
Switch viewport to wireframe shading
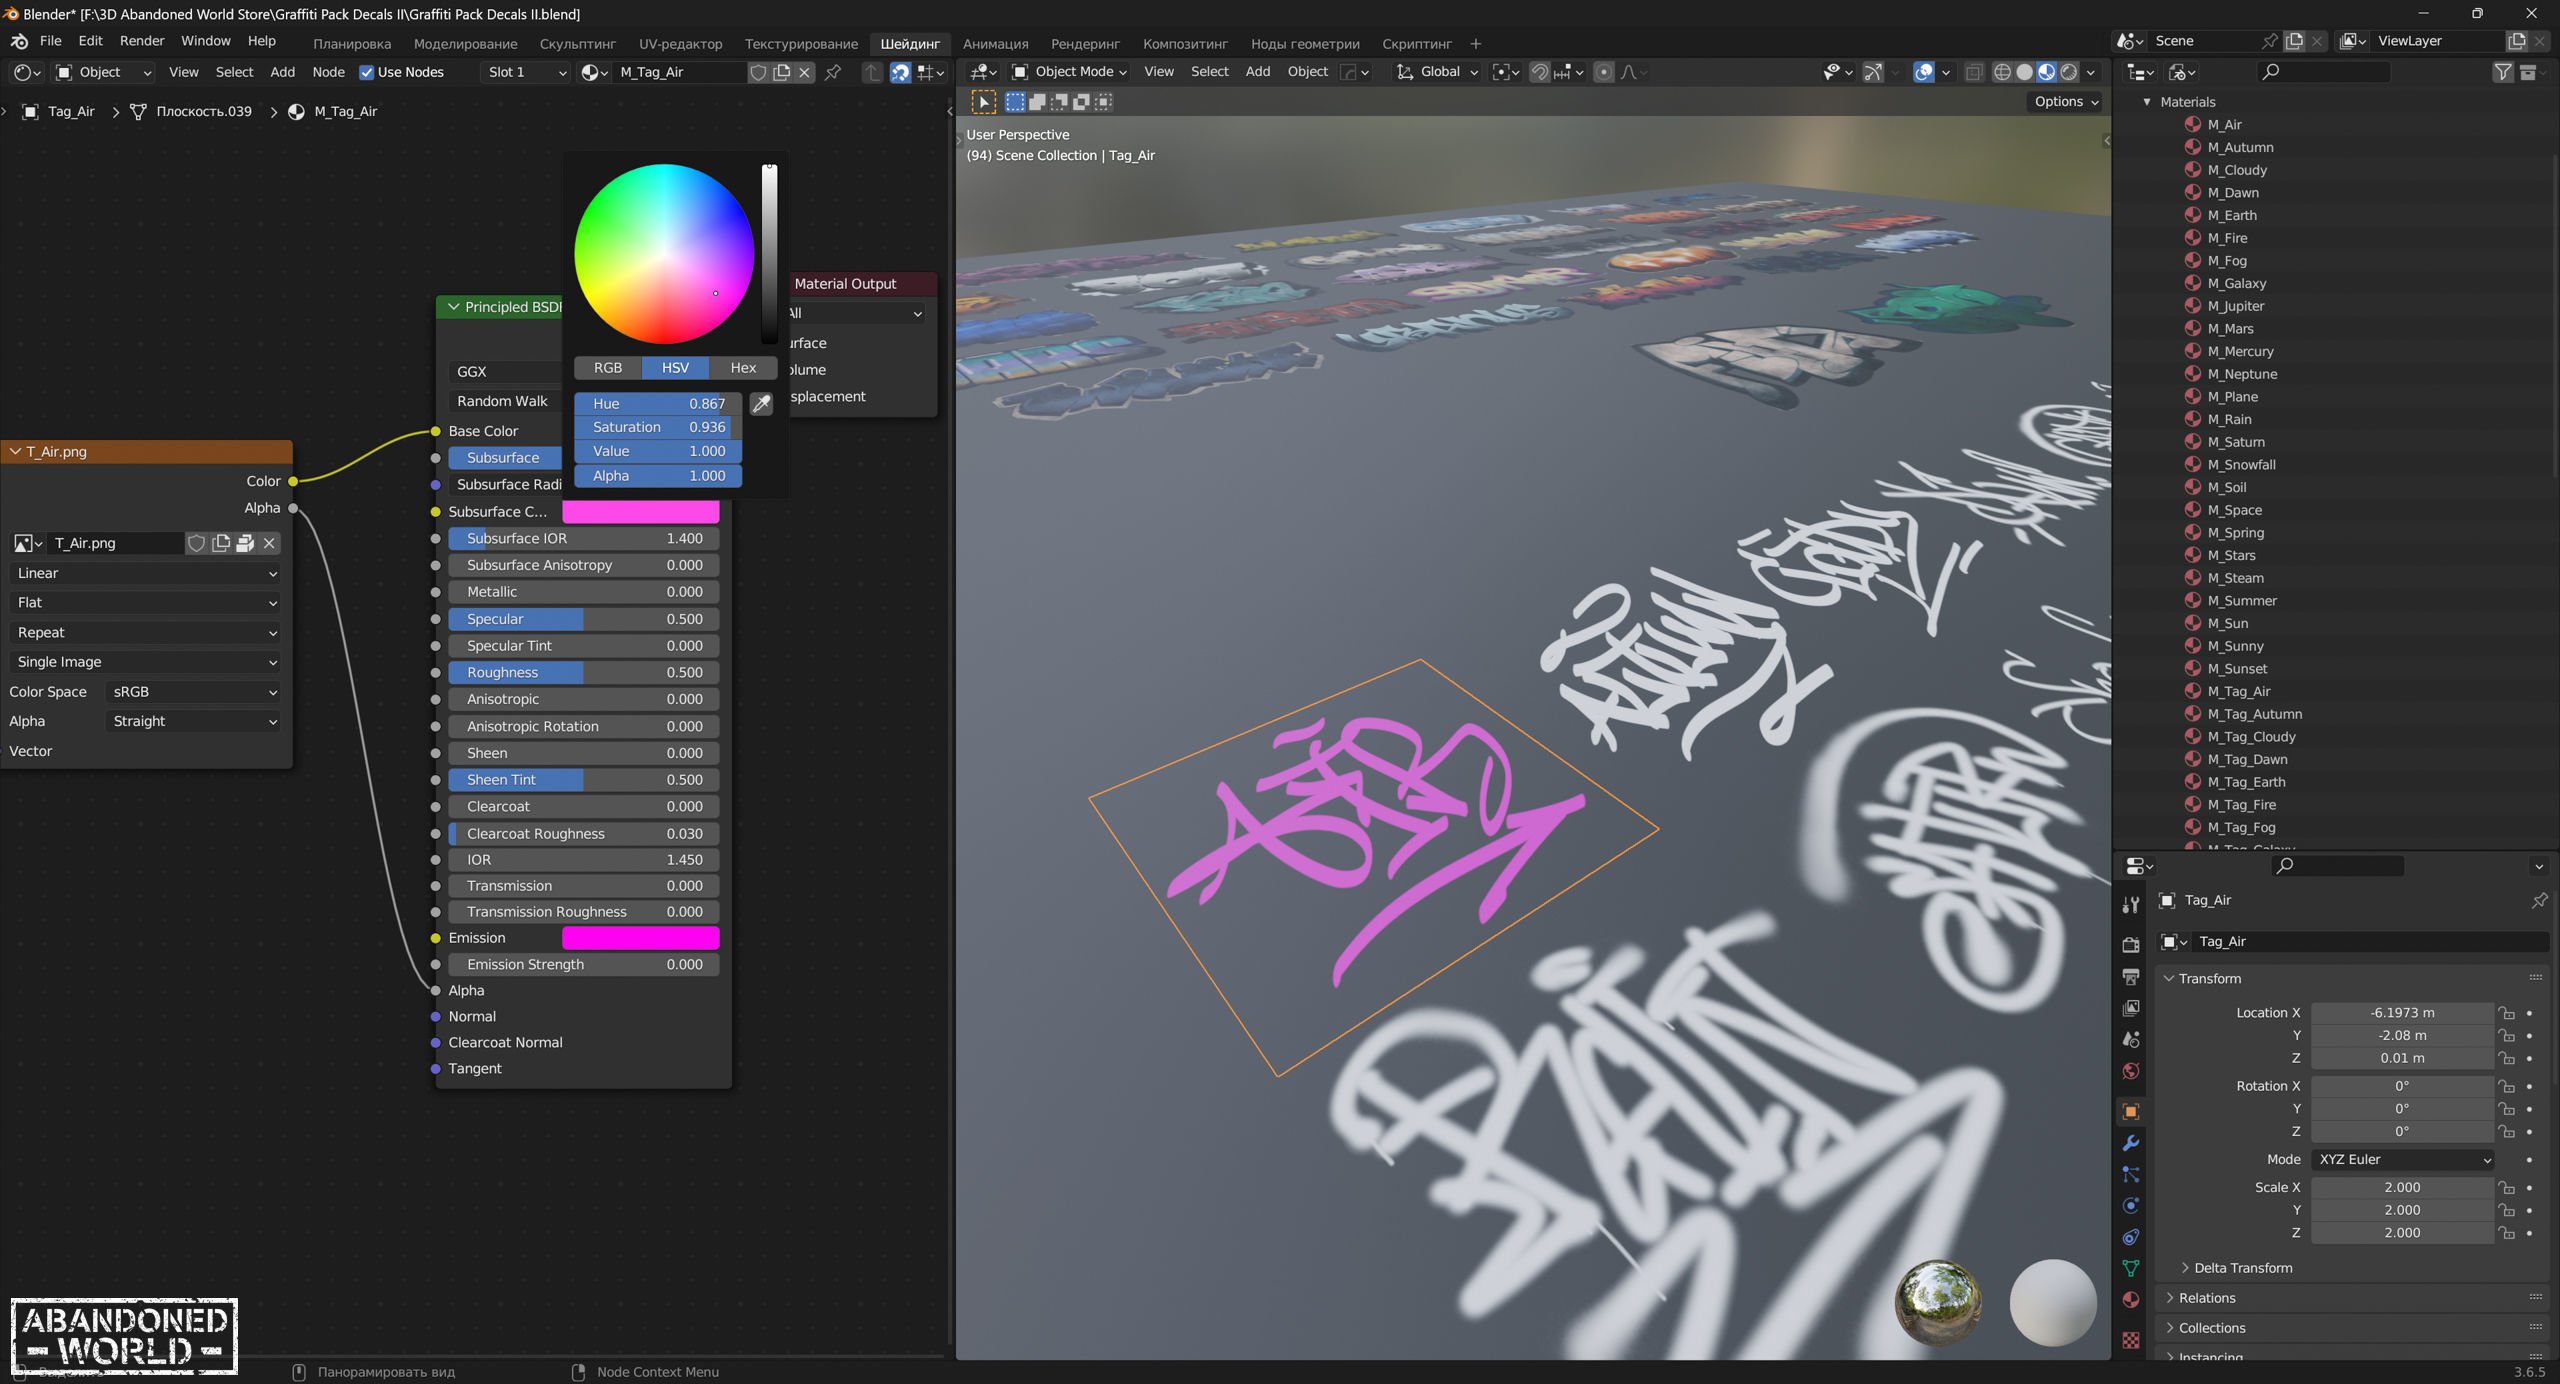point(2002,72)
